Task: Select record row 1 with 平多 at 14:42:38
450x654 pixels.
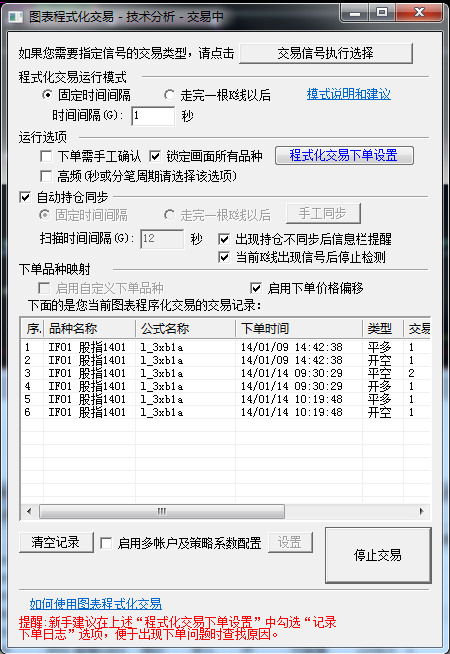Action: [x=225, y=347]
